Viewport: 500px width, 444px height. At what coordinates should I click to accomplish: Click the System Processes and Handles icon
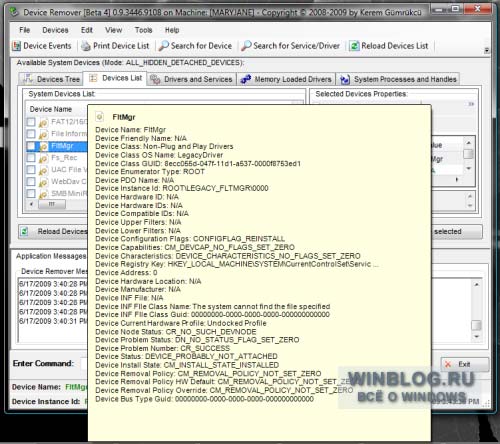[345, 79]
